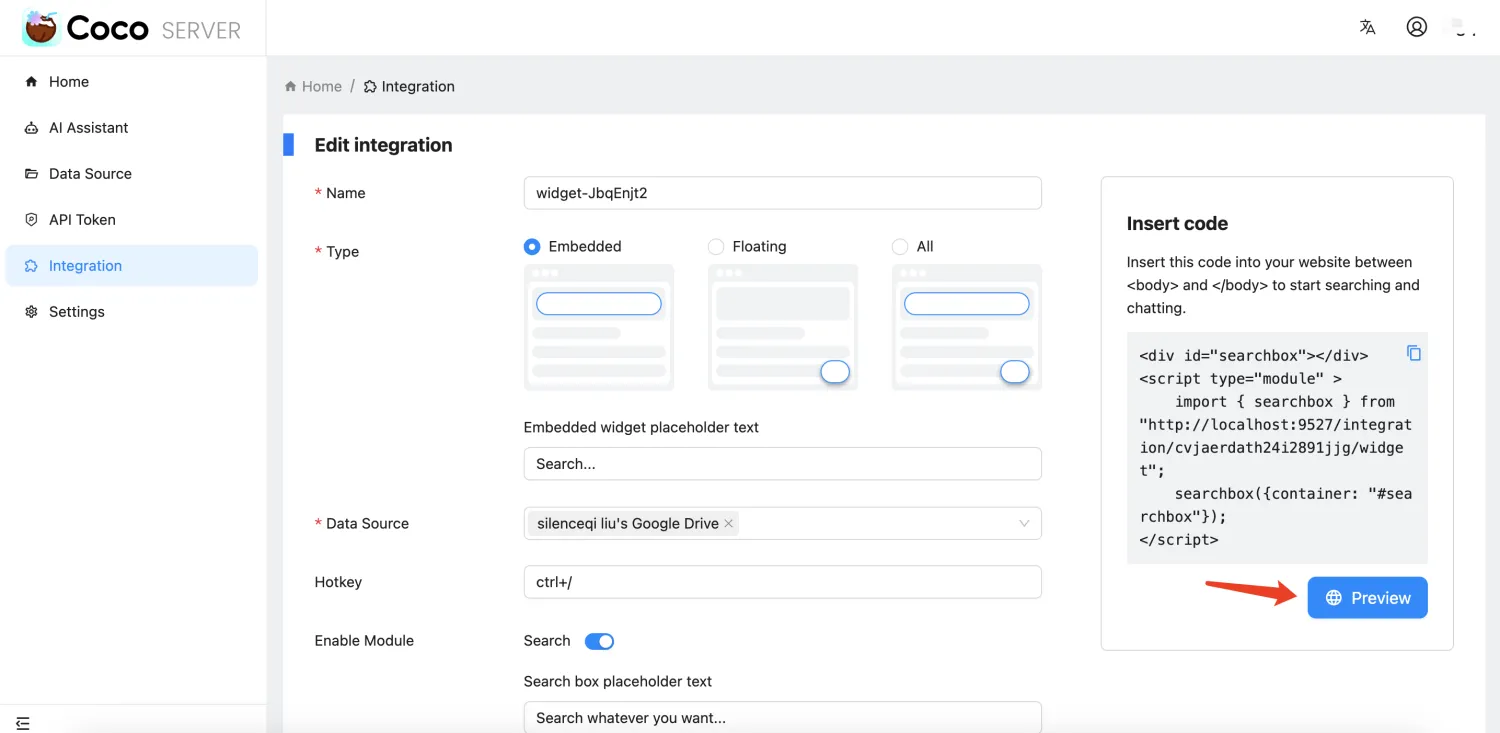Open the user account profile icon
Screen dimensions: 1500x733
1416,27
